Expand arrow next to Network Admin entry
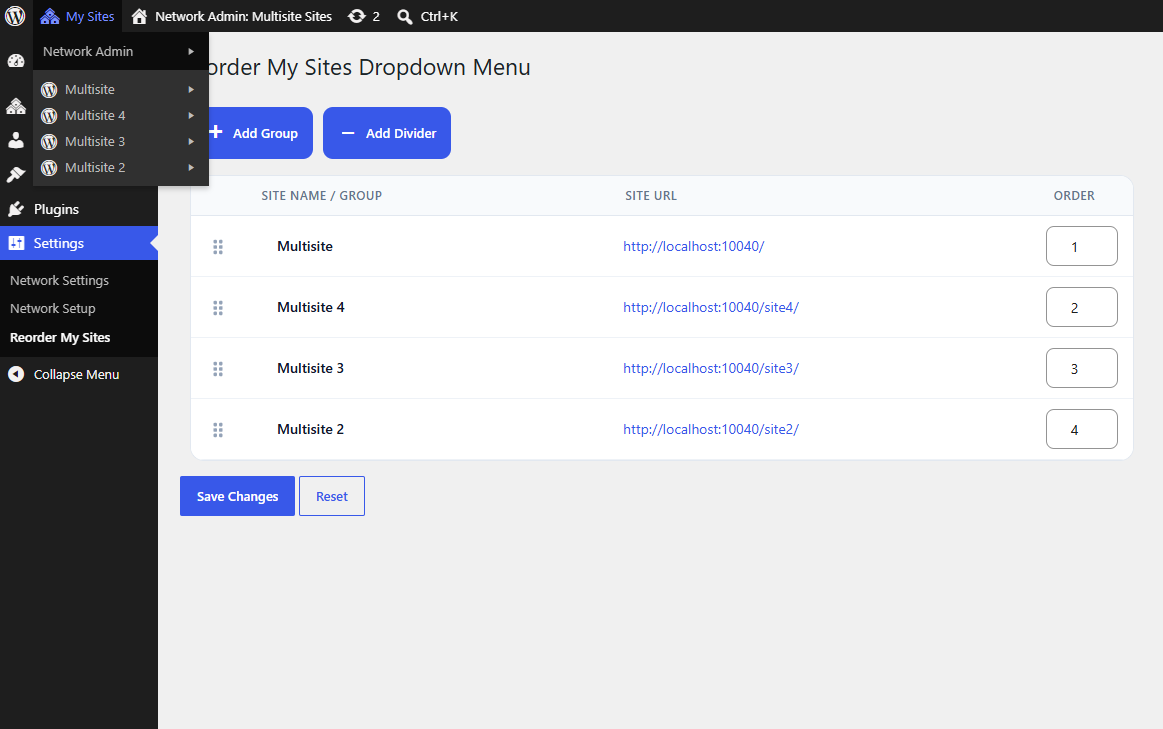Viewport: 1163px width, 729px height. coord(191,51)
